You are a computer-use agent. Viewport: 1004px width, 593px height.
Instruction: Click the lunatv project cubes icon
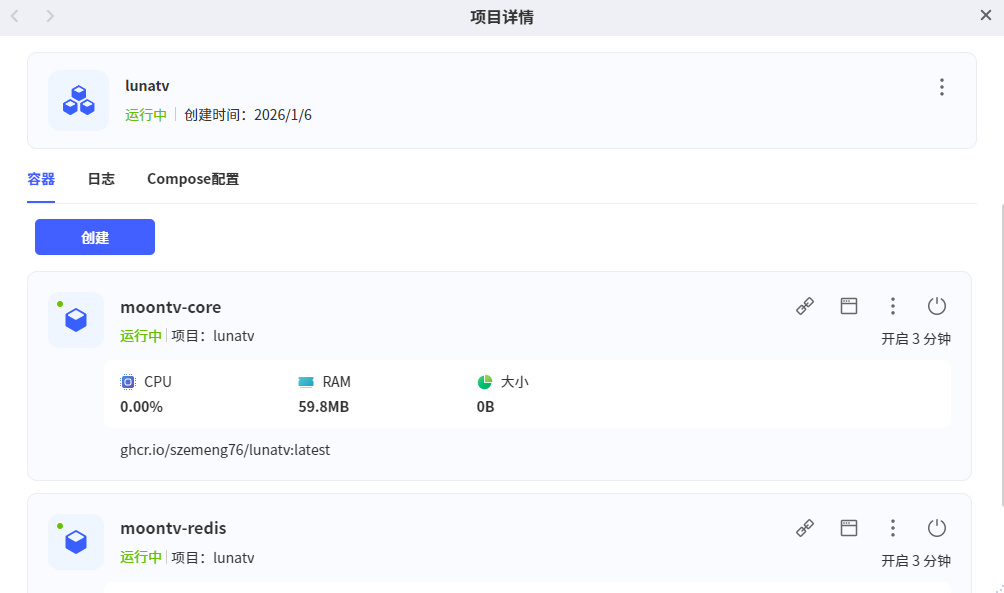78,100
